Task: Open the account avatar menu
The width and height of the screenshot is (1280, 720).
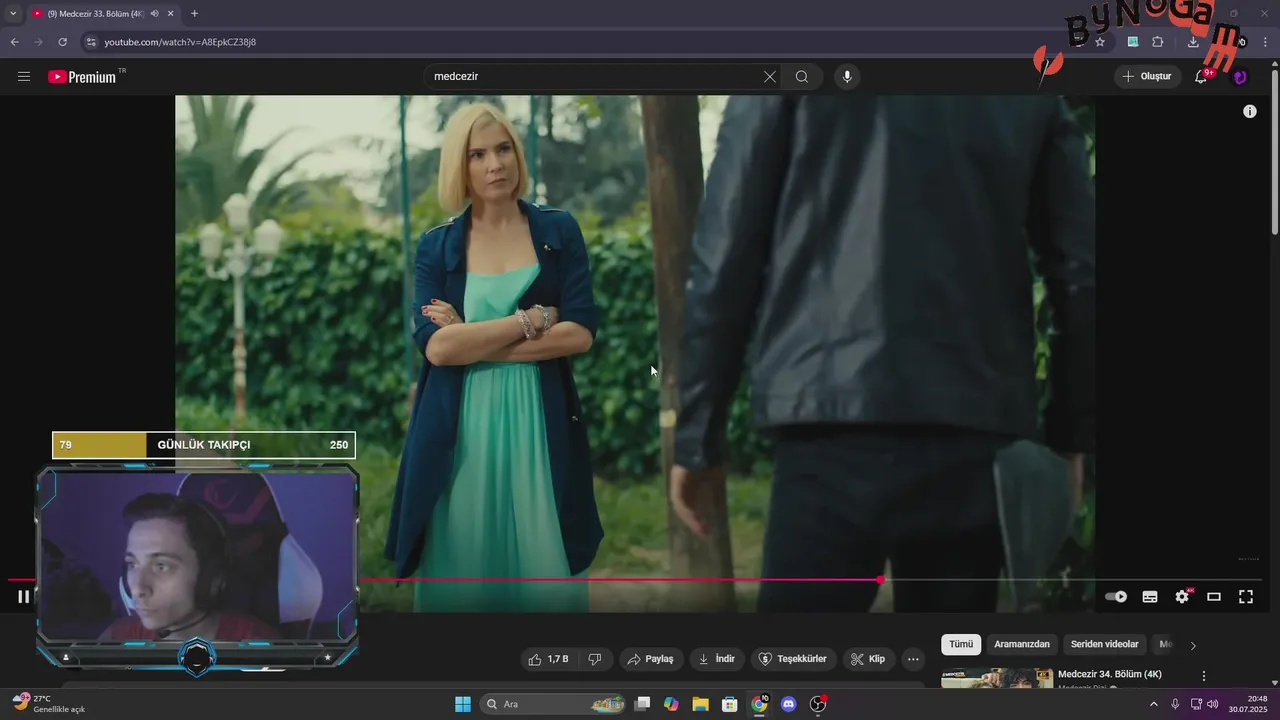Action: 1240,77
